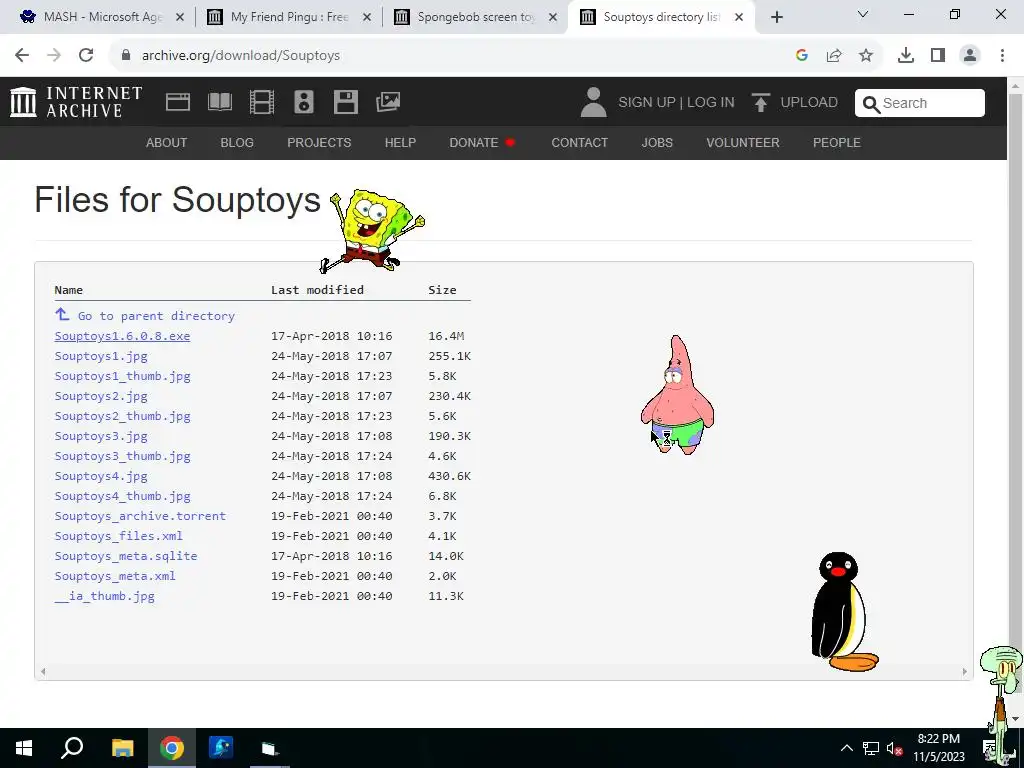Switch to MASH - Microsoft Agent tab
The height and width of the screenshot is (768, 1024).
[x=102, y=17]
